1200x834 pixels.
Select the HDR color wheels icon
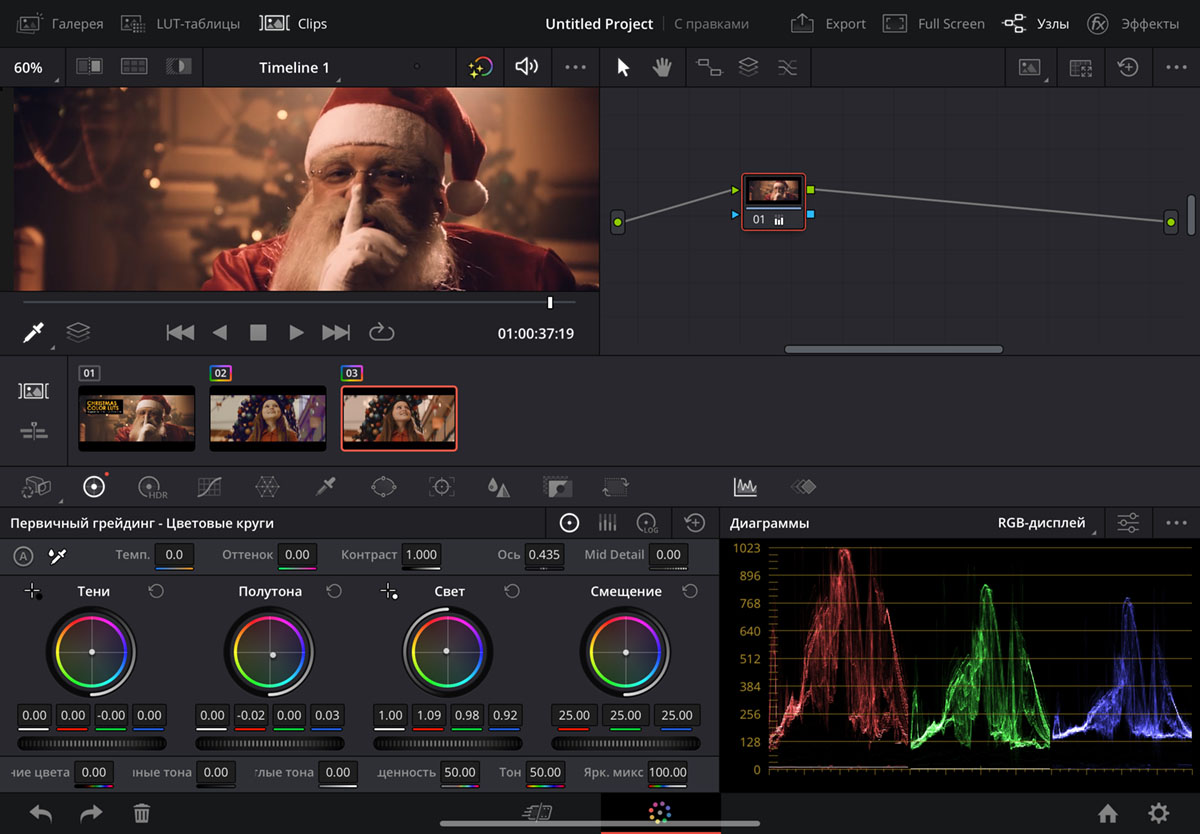[x=152, y=487]
